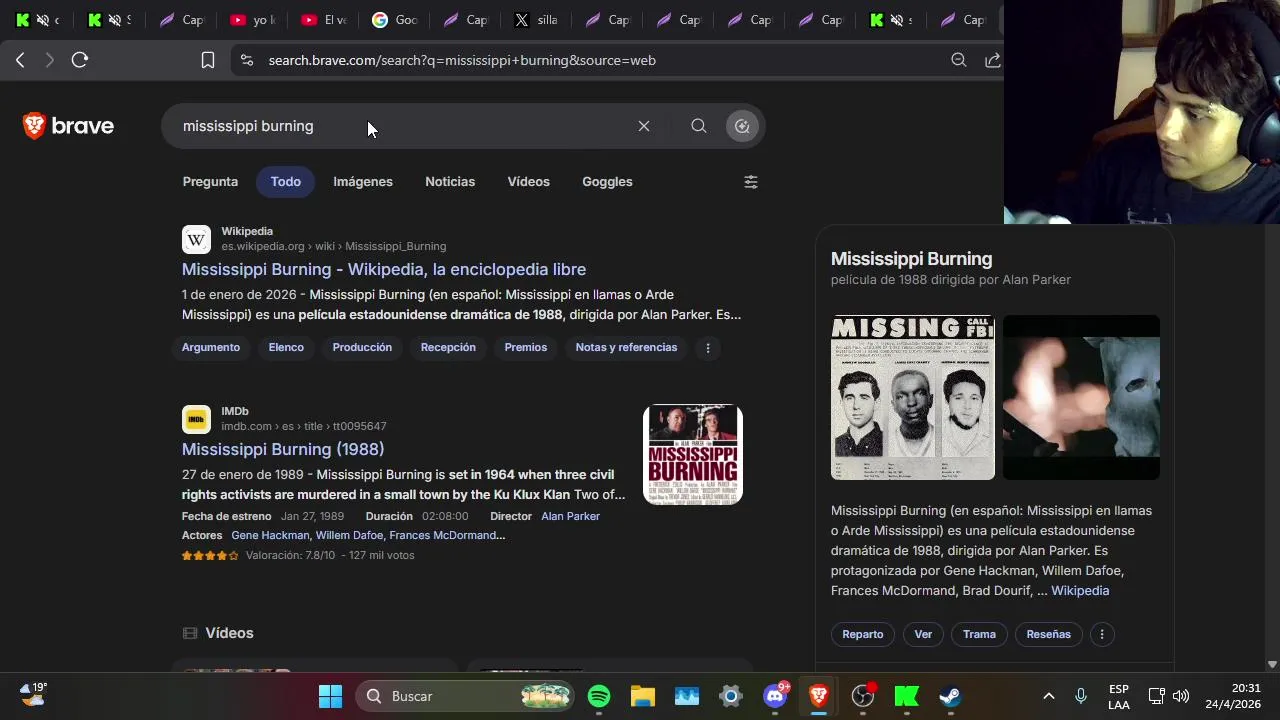Clear the search box with the X icon
This screenshot has height=720, width=1280.
point(644,126)
